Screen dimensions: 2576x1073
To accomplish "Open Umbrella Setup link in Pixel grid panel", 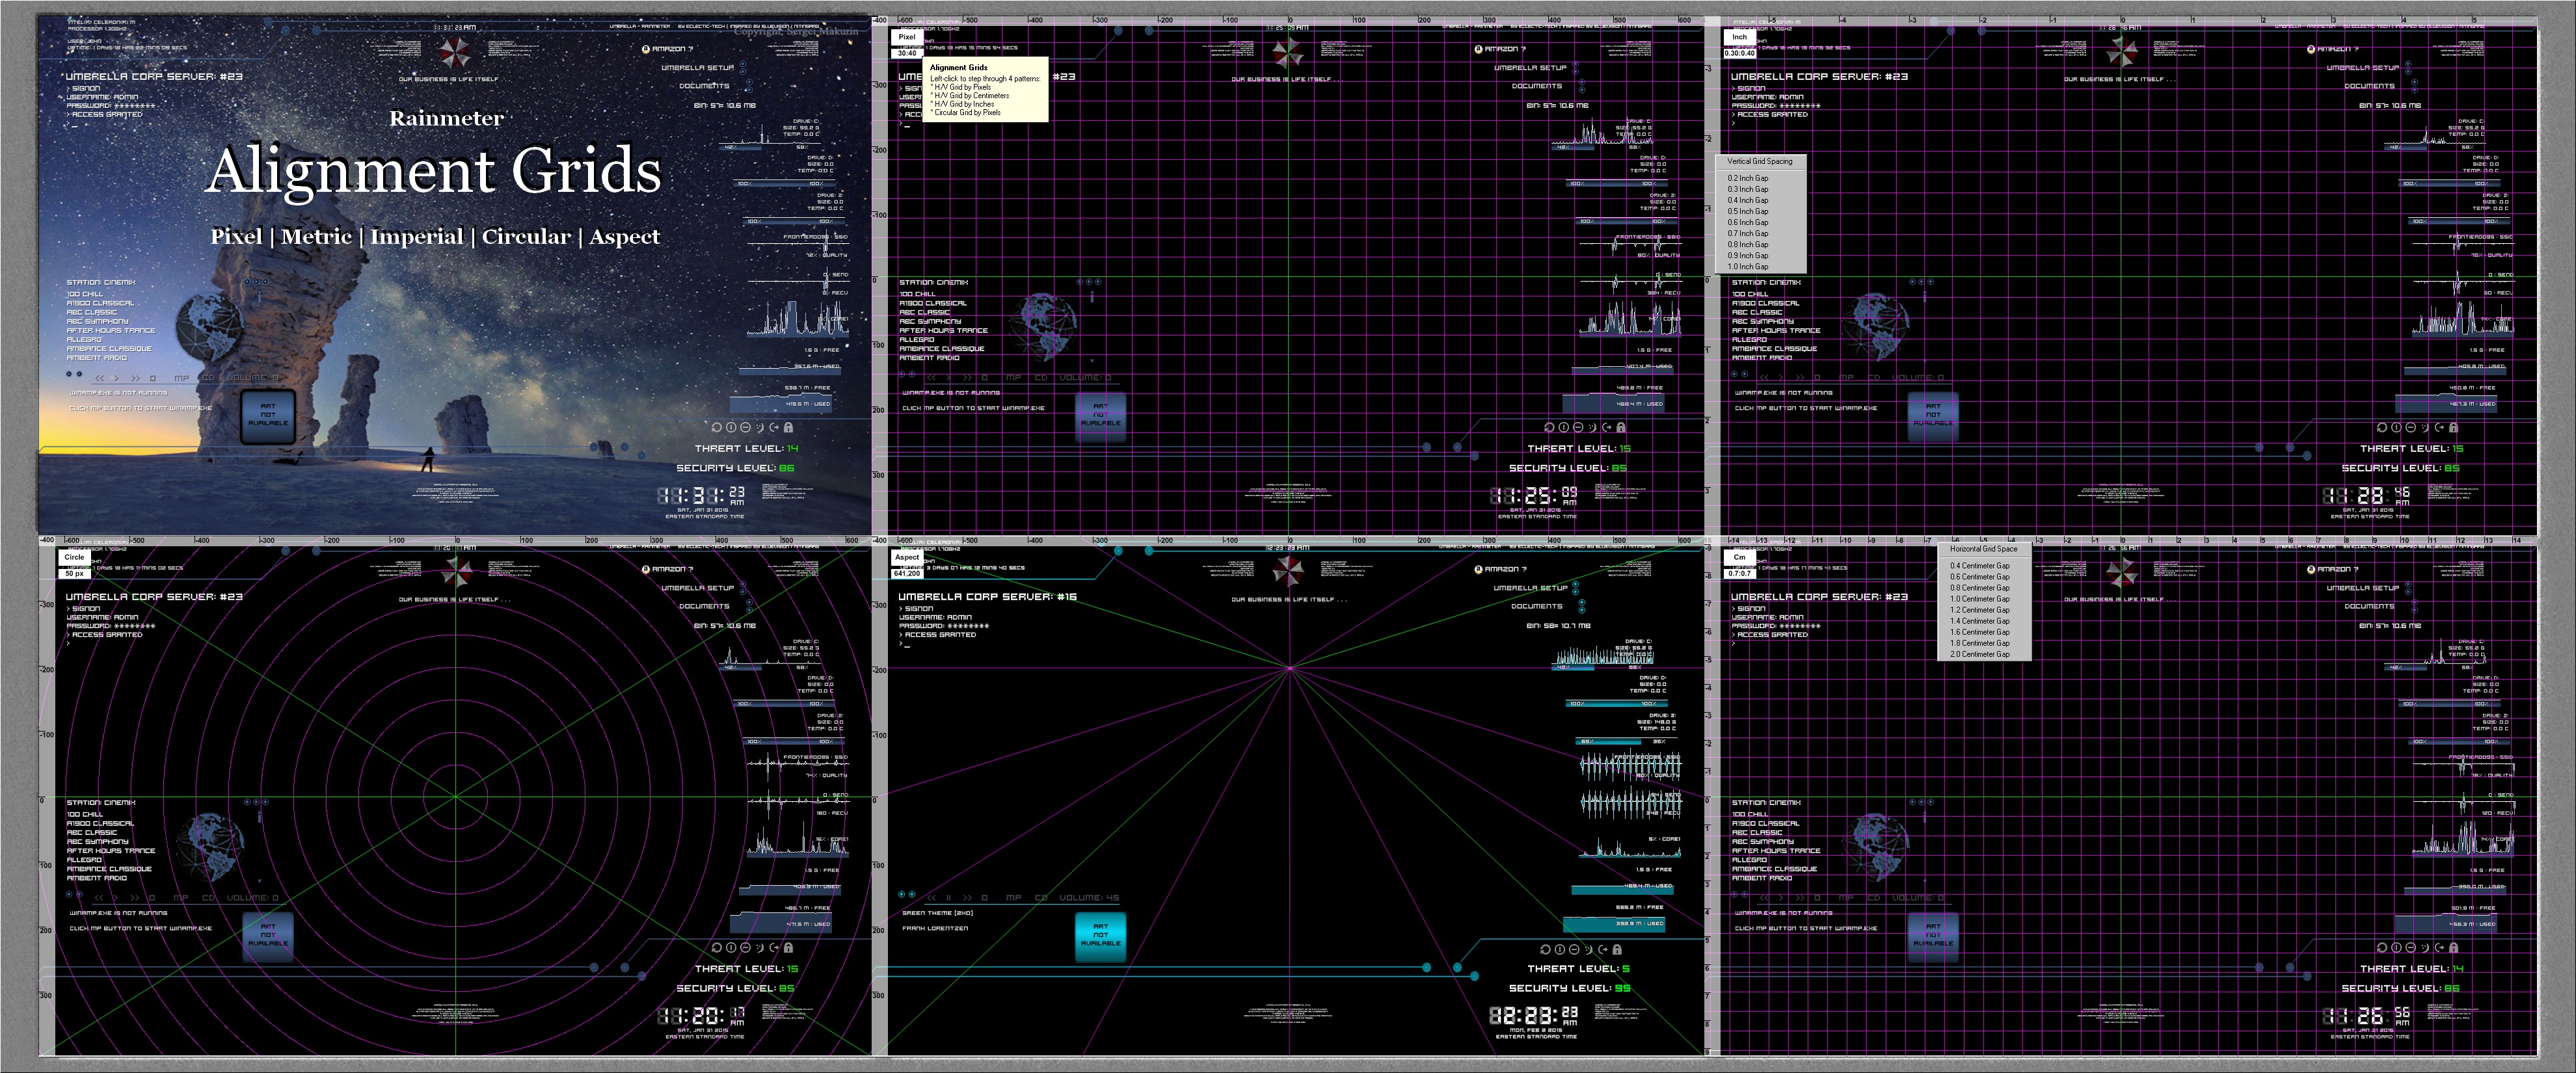I will [1530, 68].
